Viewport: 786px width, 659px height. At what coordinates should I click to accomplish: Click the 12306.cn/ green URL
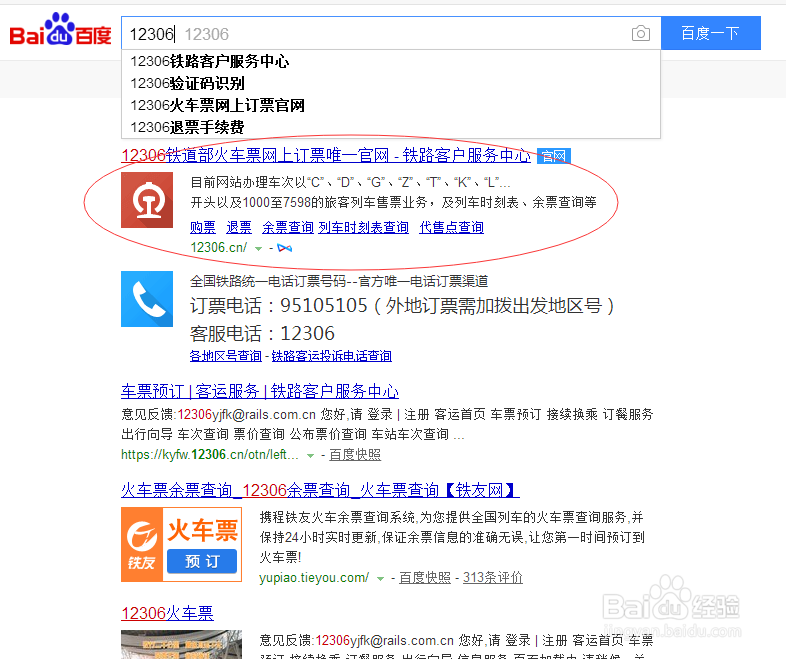pyautogui.click(x=219, y=248)
